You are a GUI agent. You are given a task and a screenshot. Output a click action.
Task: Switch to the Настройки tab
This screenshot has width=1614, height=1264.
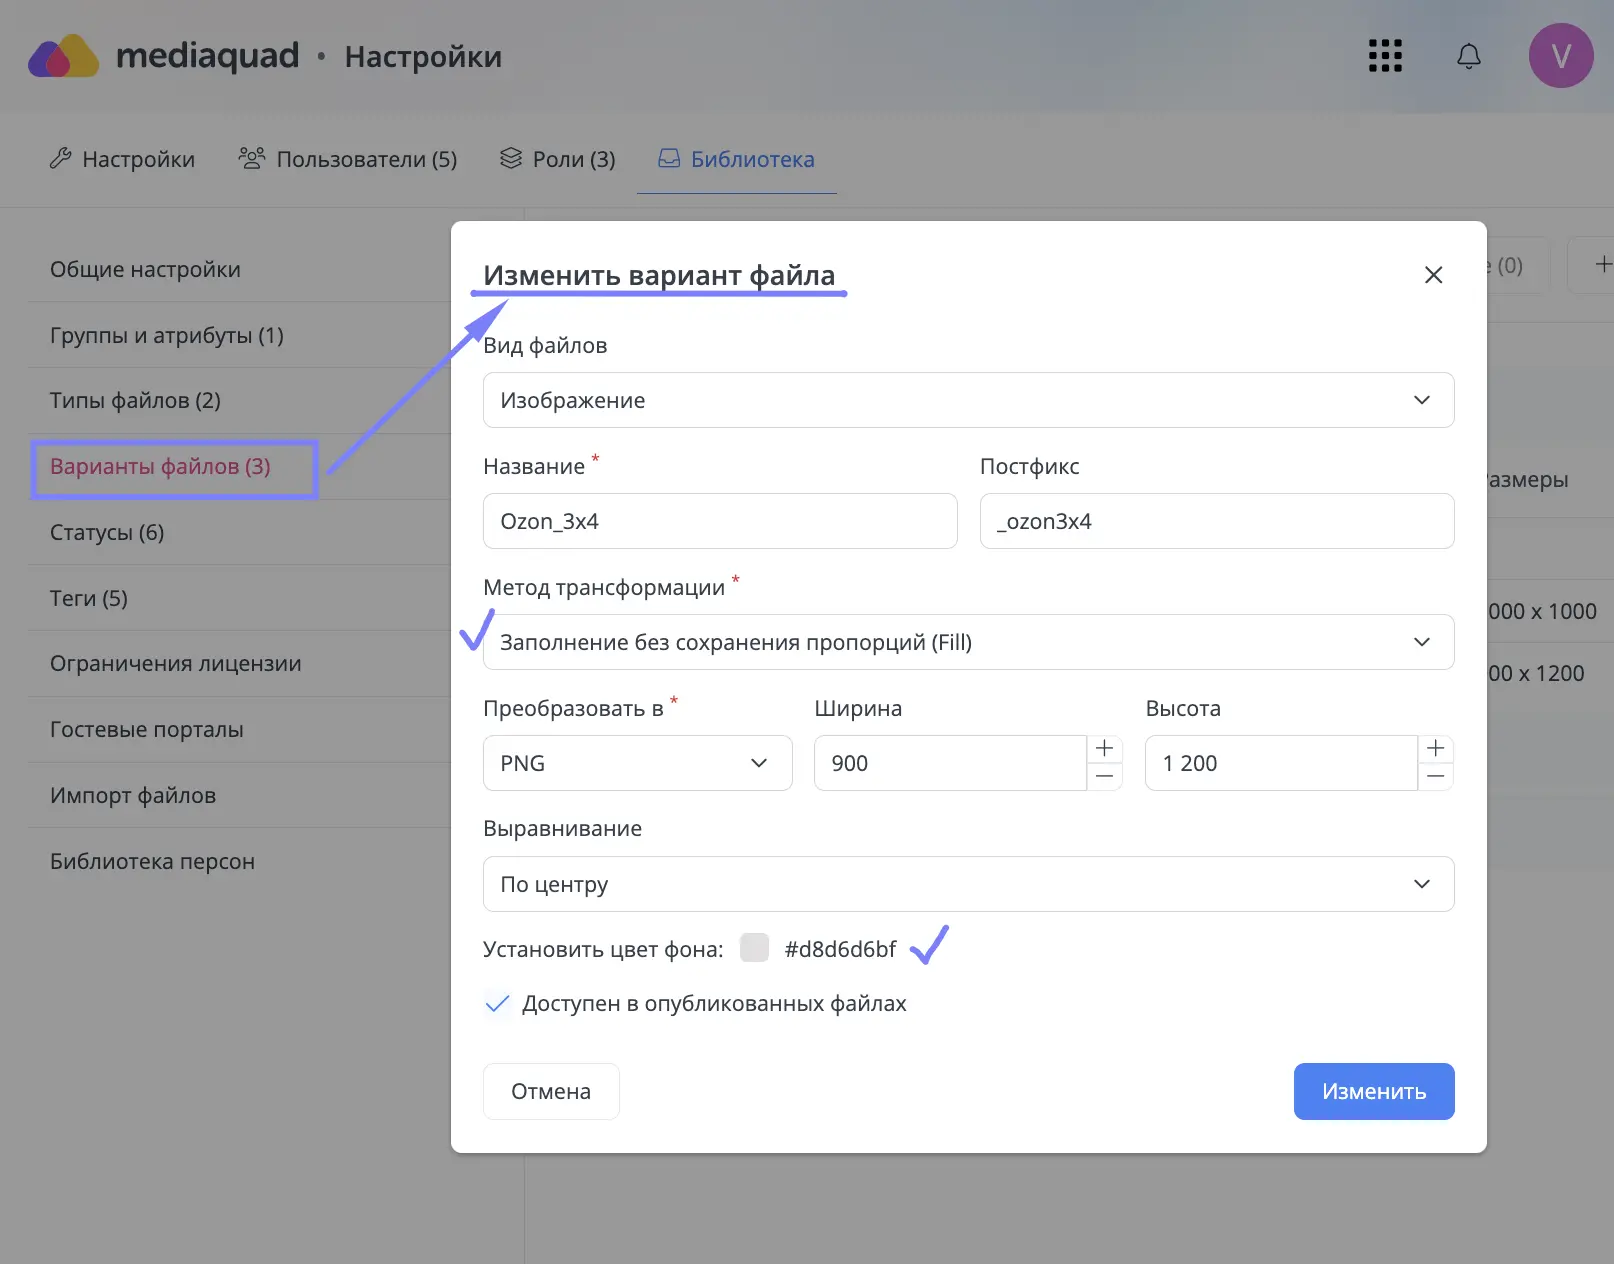point(122,160)
